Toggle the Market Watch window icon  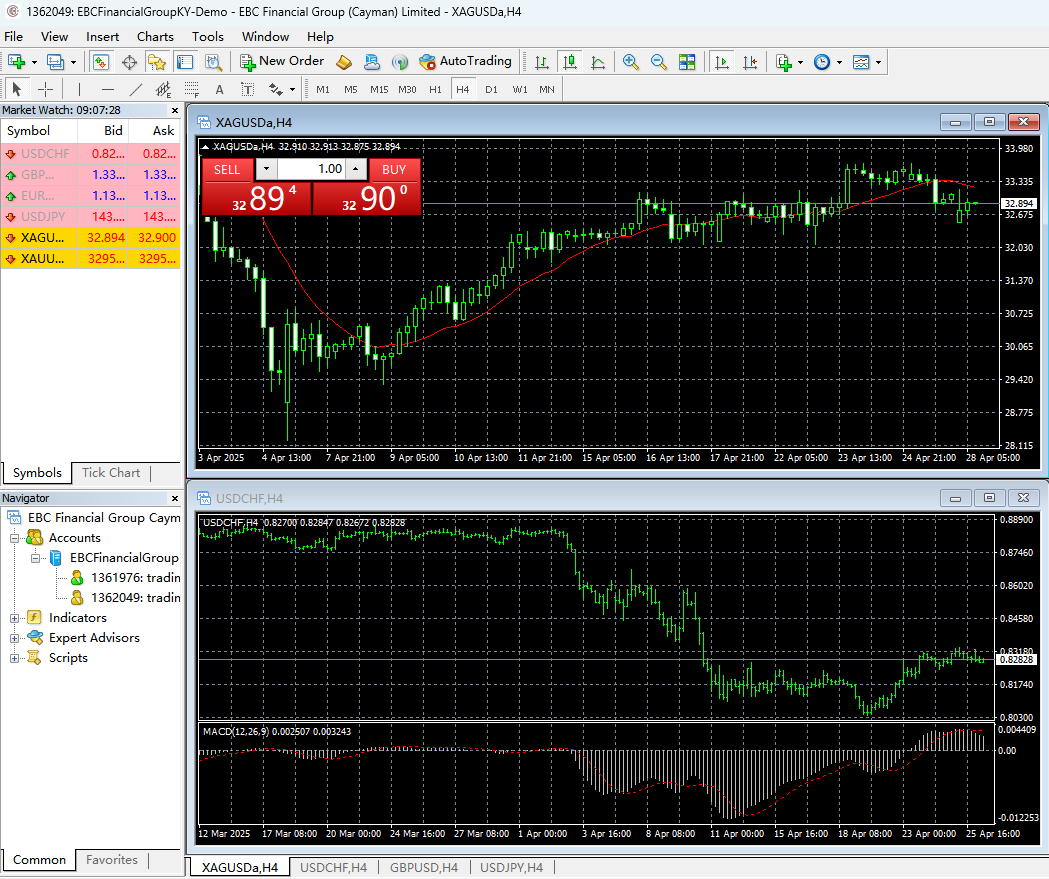[x=100, y=62]
